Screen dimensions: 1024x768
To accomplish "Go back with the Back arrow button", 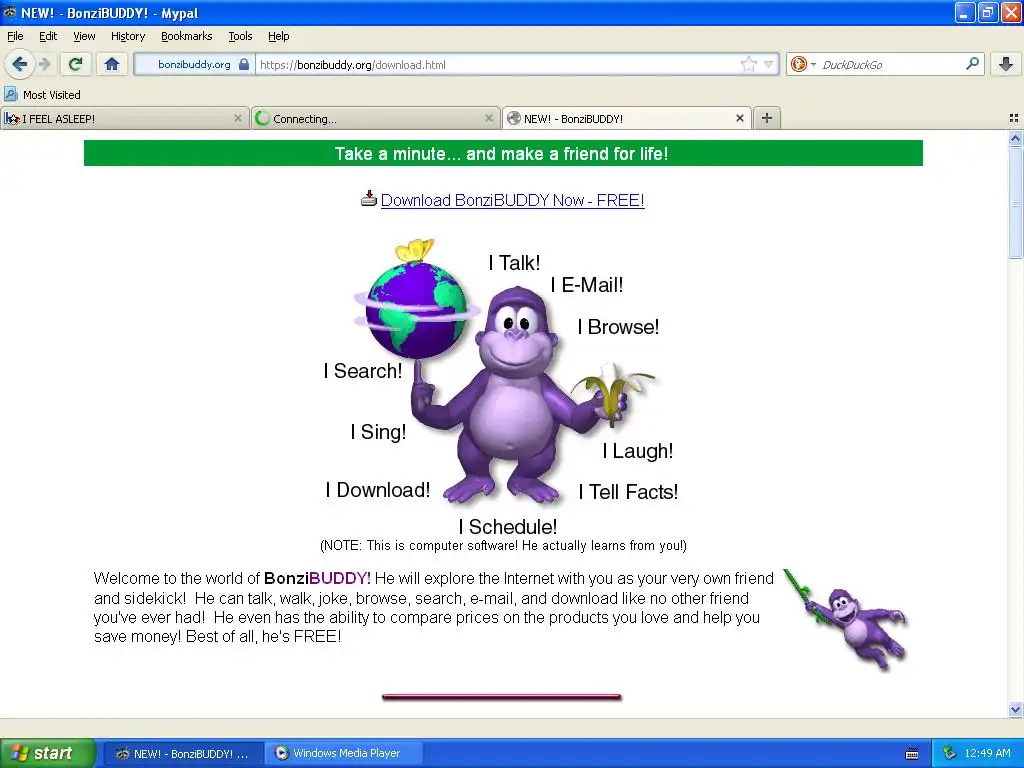I will (x=19, y=64).
